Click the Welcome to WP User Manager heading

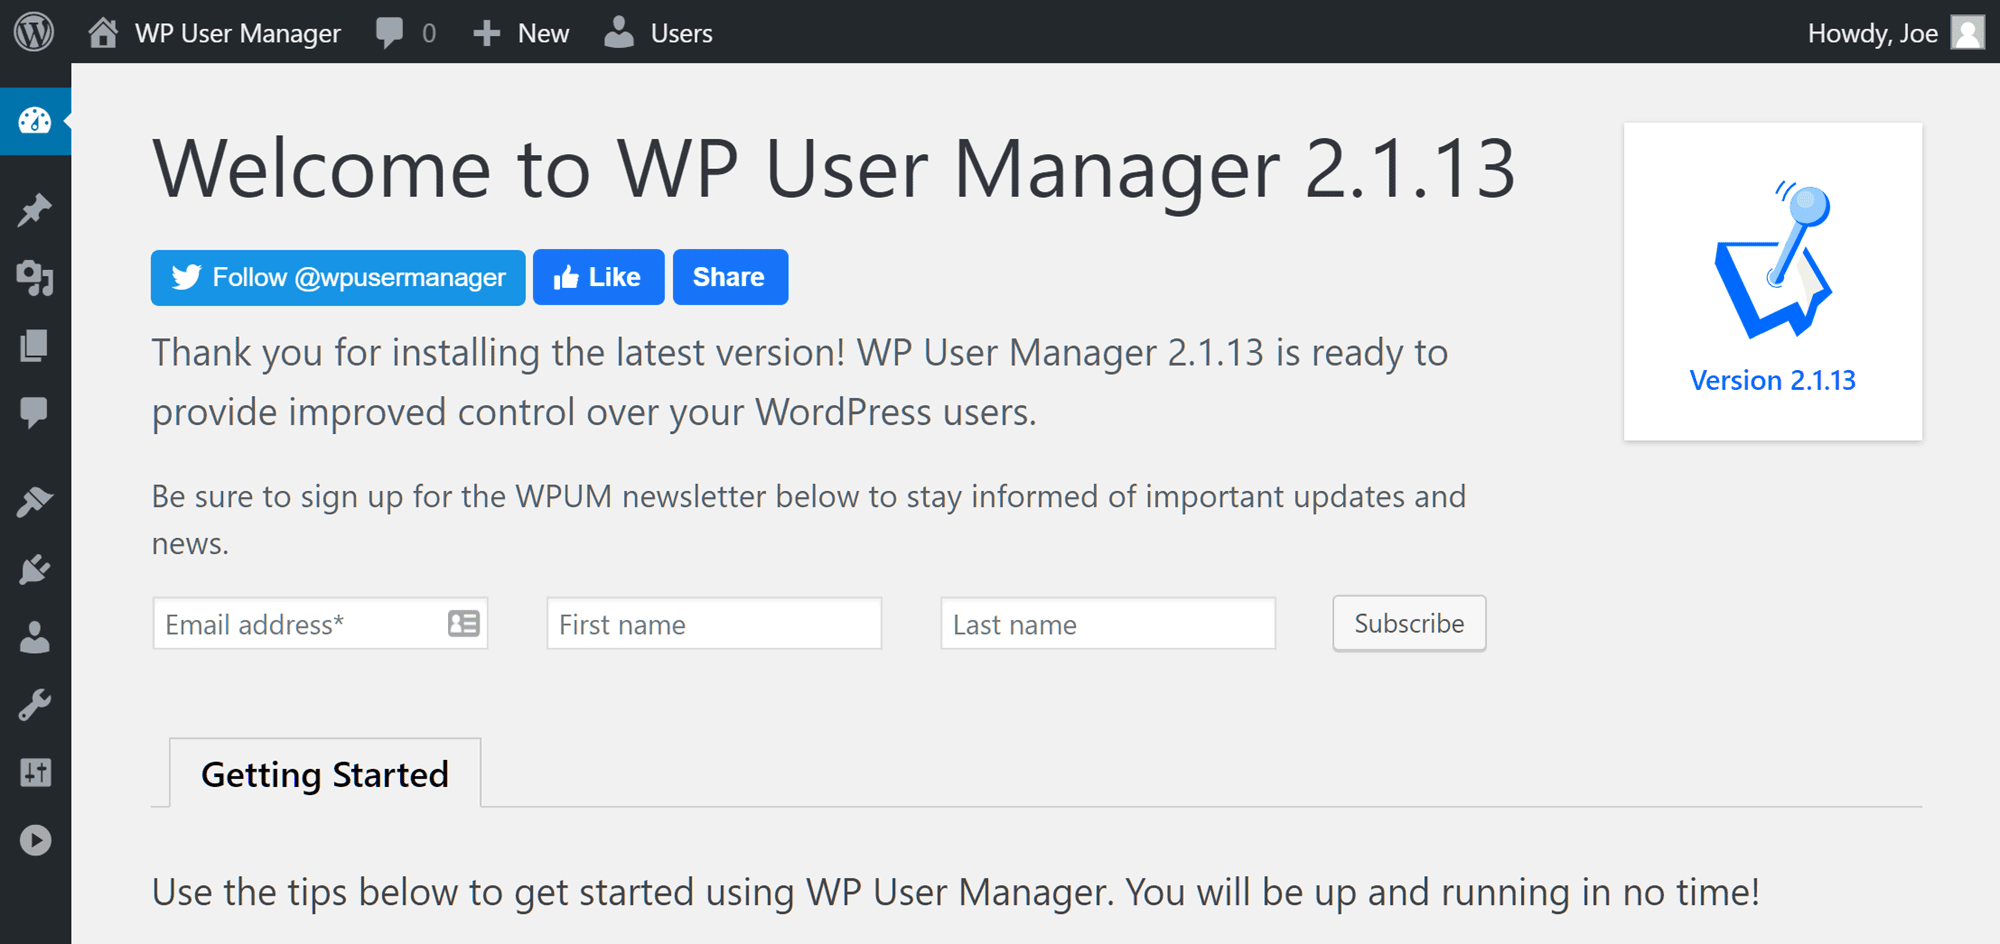point(833,168)
